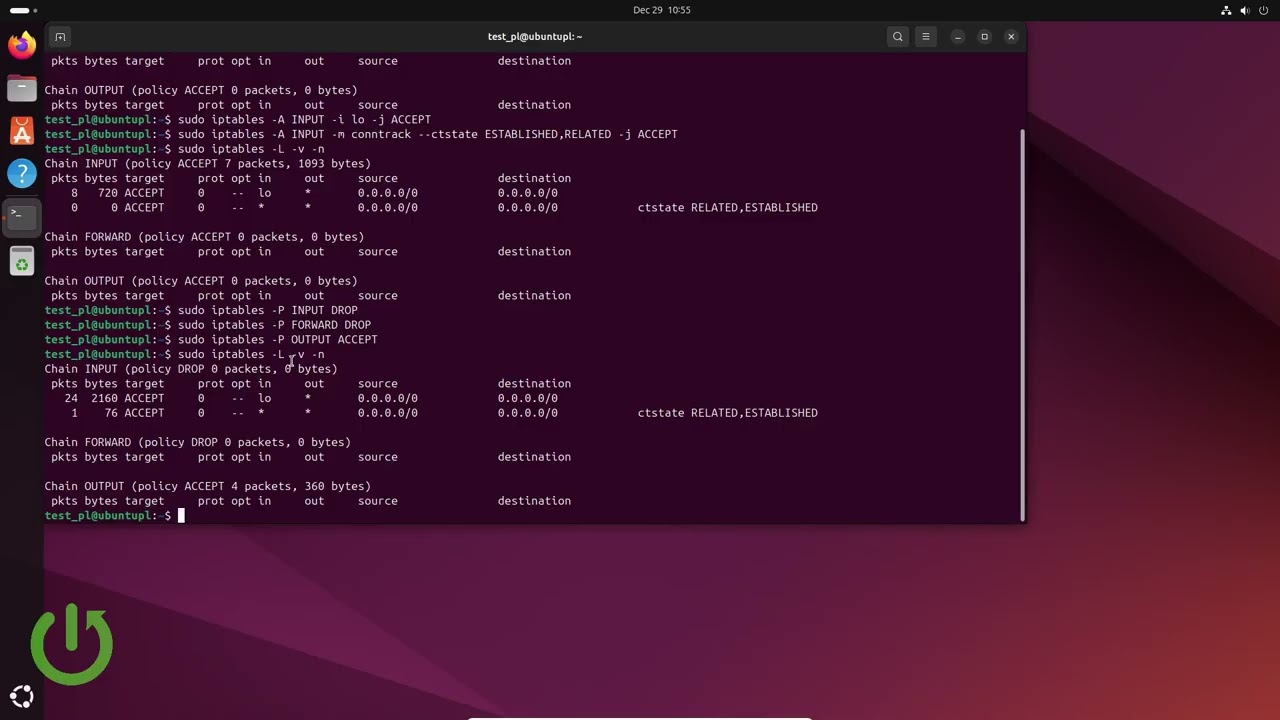Click 'Chain INPUT (policy DROP 0 packets, 0 bytes)'
This screenshot has height=720, width=1280.
(x=191, y=369)
